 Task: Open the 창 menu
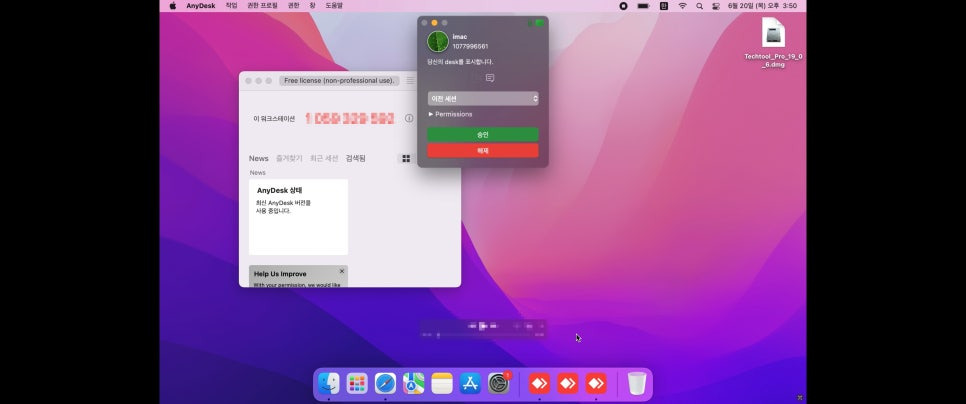[312, 6]
